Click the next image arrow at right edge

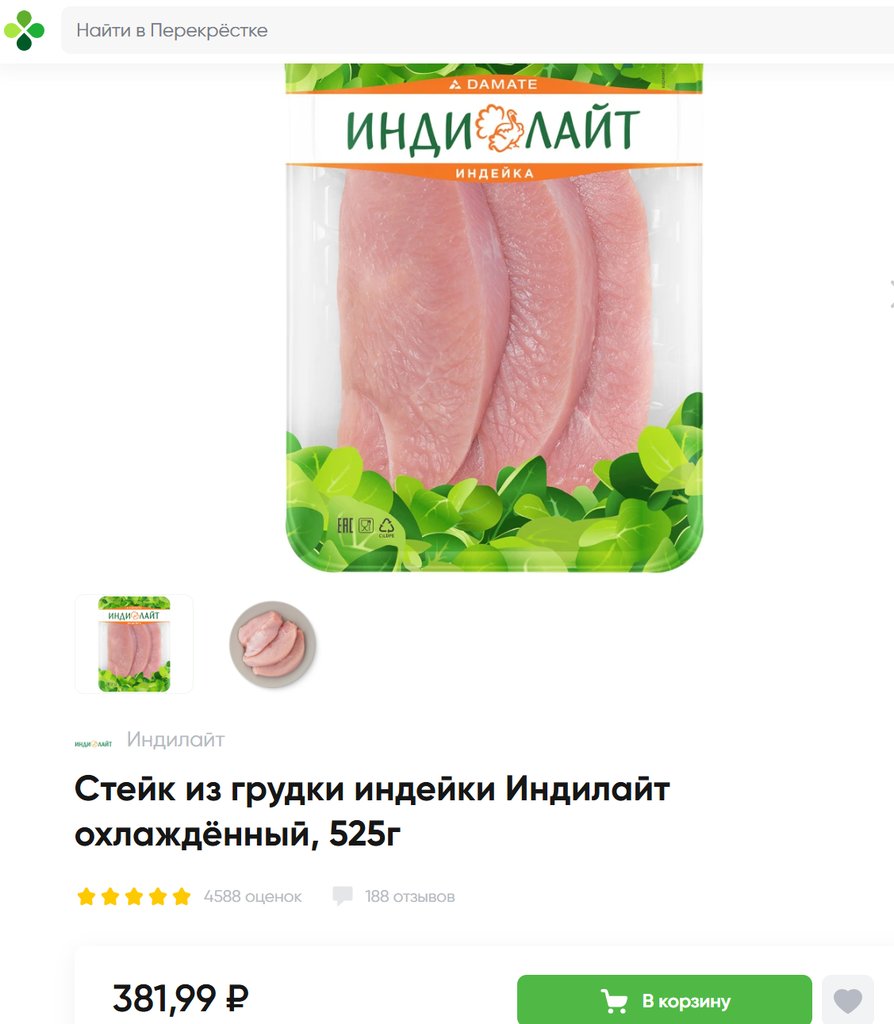click(x=891, y=293)
